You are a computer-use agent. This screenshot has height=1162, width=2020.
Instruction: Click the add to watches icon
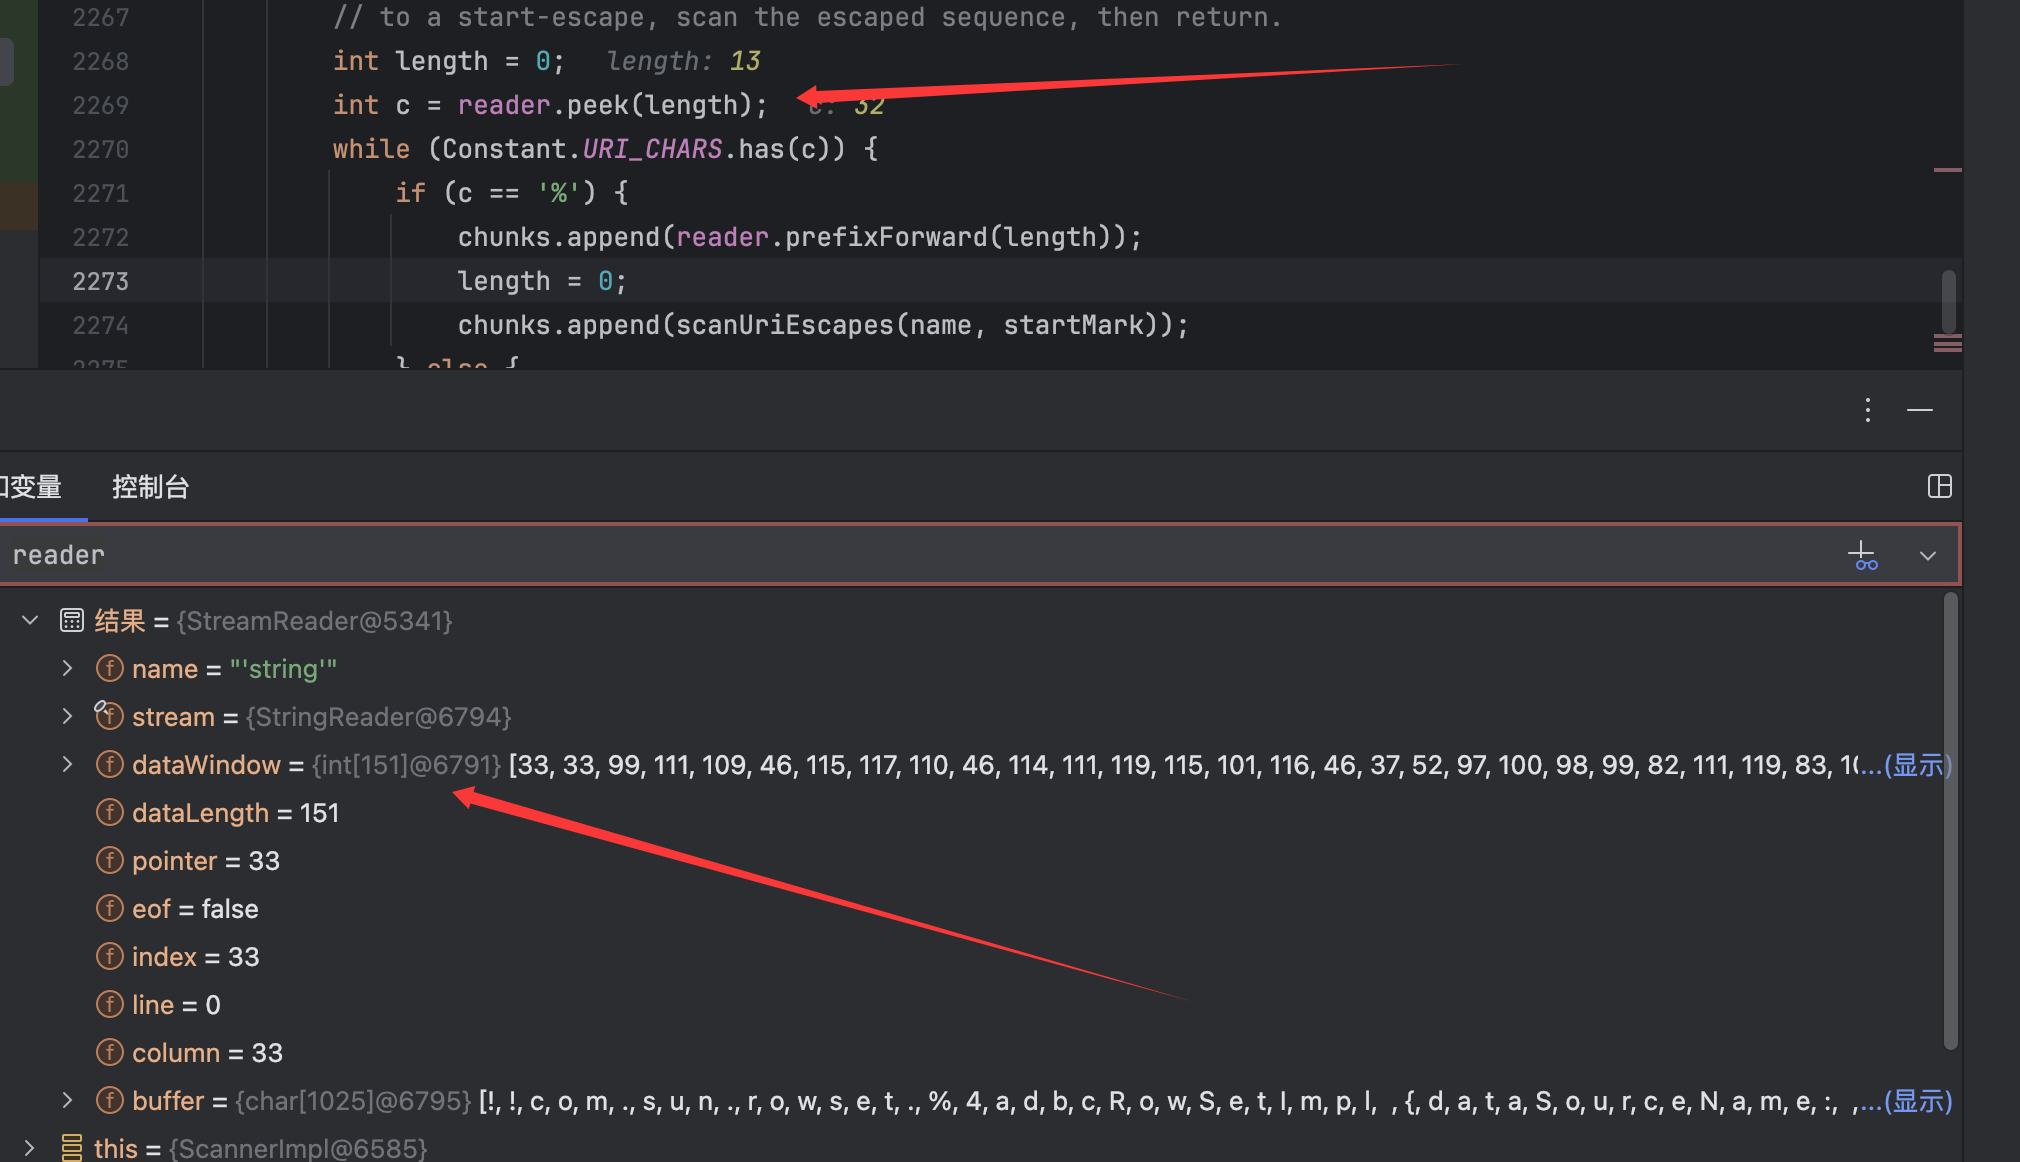point(1862,555)
